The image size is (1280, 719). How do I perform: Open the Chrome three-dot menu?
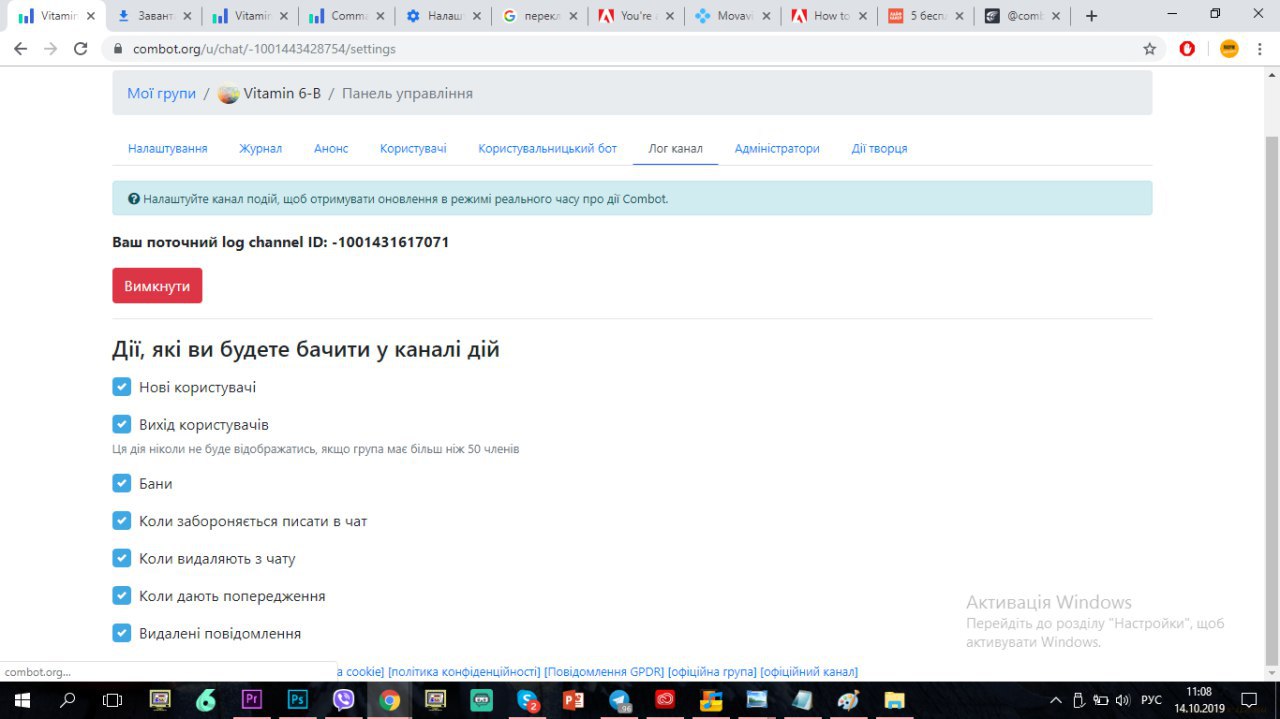1261,48
